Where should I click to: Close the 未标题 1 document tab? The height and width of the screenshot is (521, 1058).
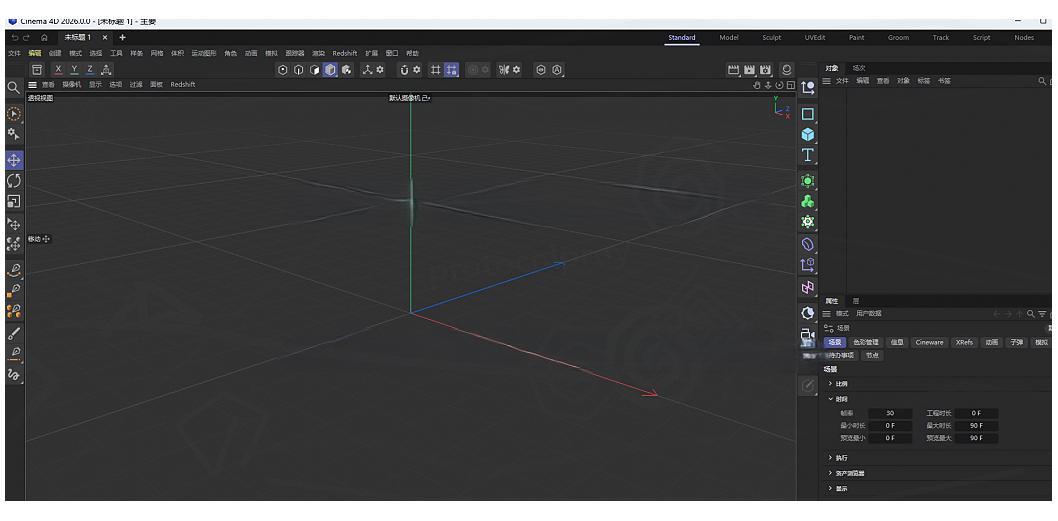coord(107,38)
